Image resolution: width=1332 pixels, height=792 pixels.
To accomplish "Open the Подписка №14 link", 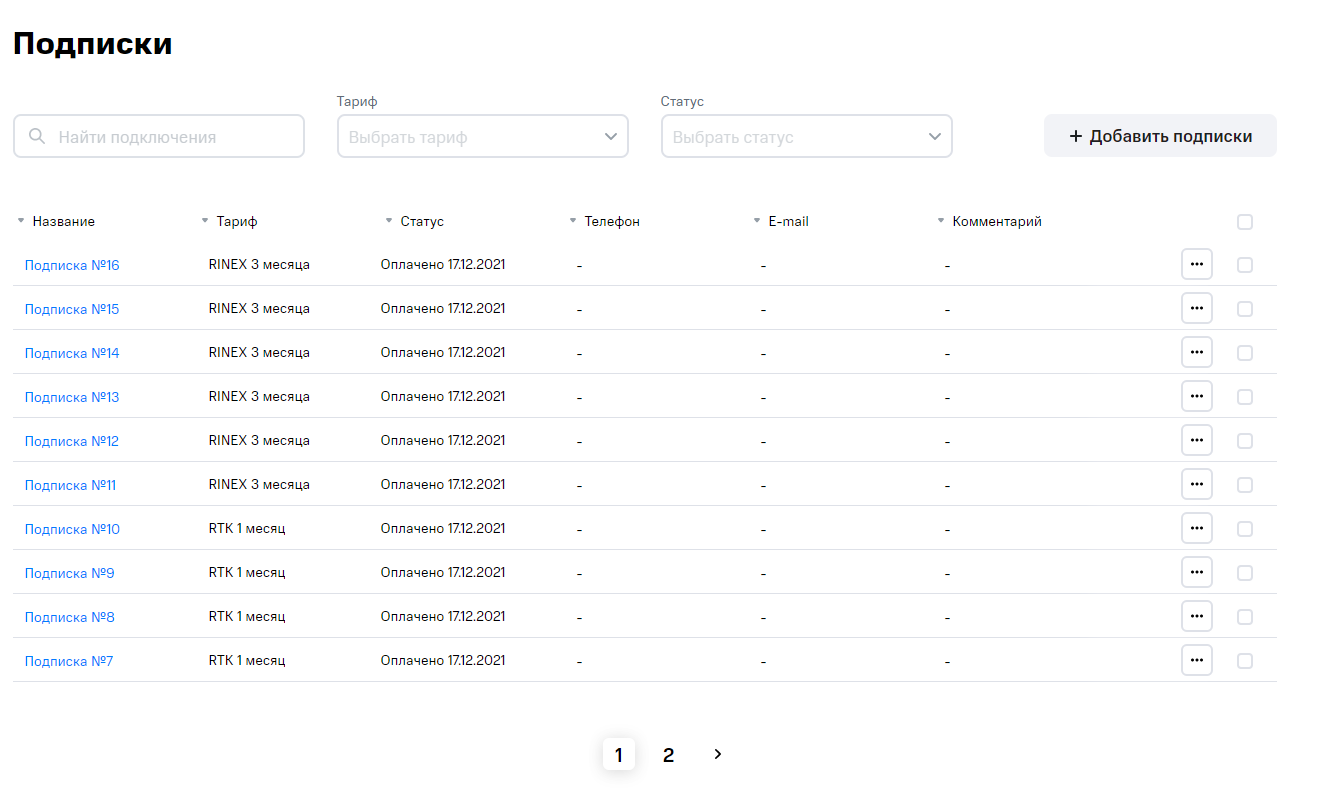I will [x=72, y=353].
